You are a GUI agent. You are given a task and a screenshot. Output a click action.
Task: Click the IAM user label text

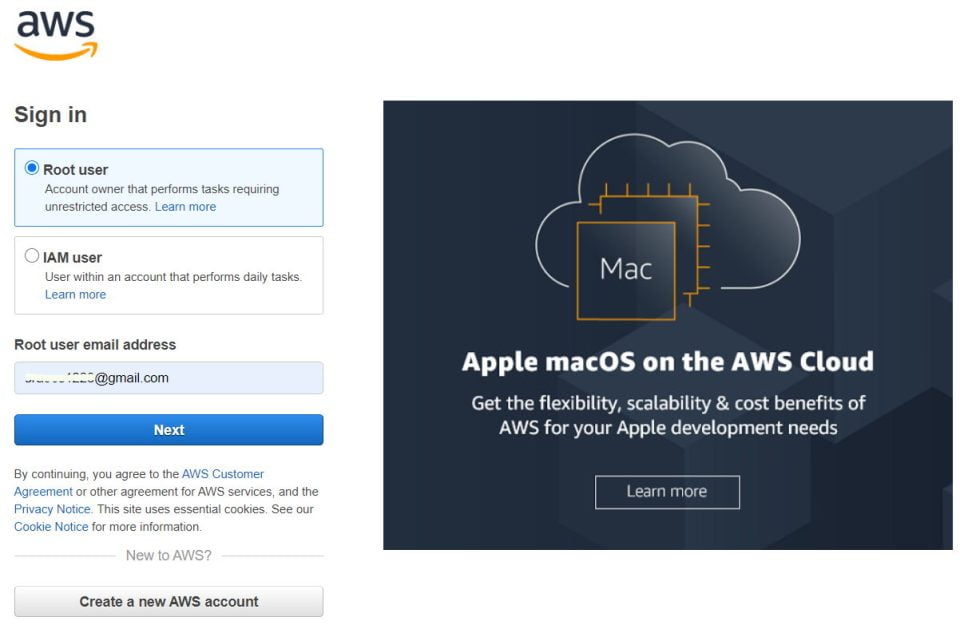pos(72,258)
